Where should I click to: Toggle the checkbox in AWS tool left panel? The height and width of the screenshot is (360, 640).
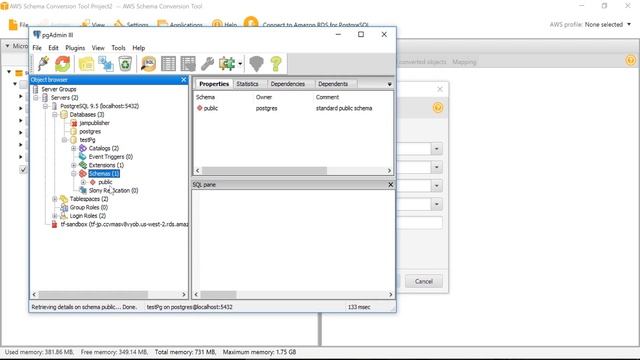(23, 169)
